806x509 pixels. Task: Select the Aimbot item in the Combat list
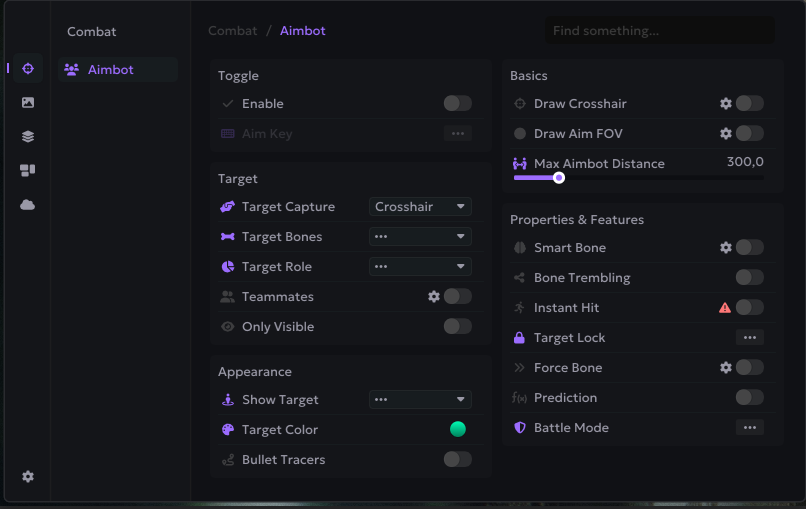click(110, 70)
